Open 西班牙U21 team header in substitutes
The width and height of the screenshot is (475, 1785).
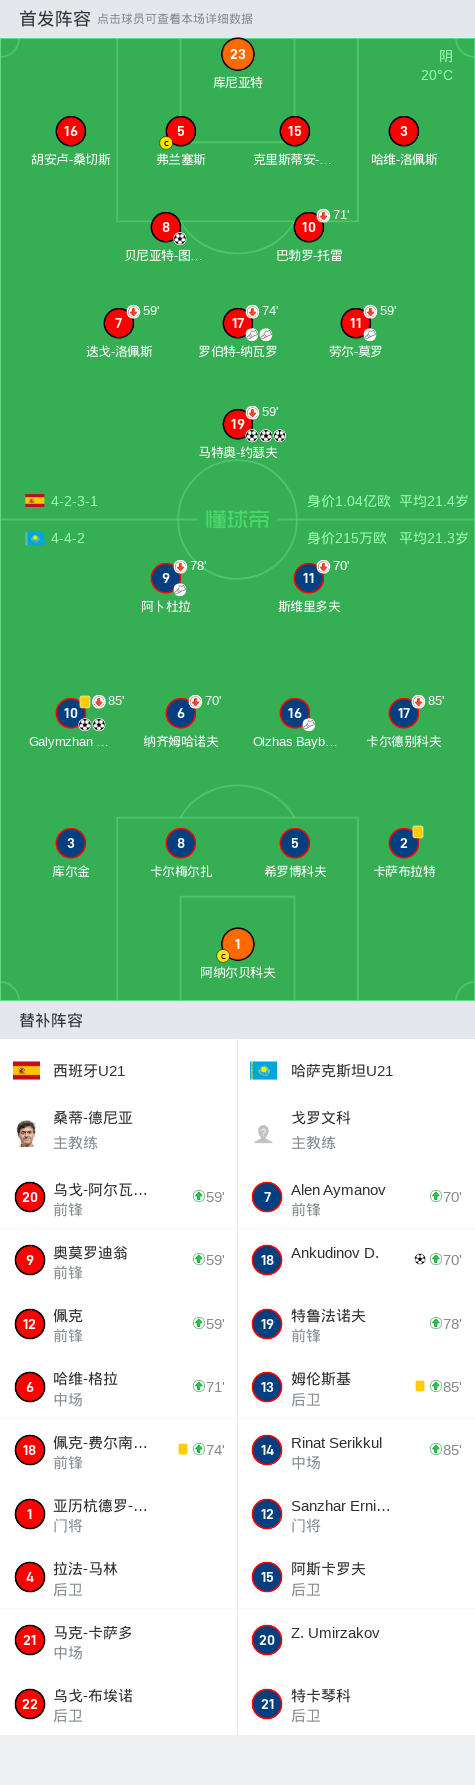(x=119, y=1070)
